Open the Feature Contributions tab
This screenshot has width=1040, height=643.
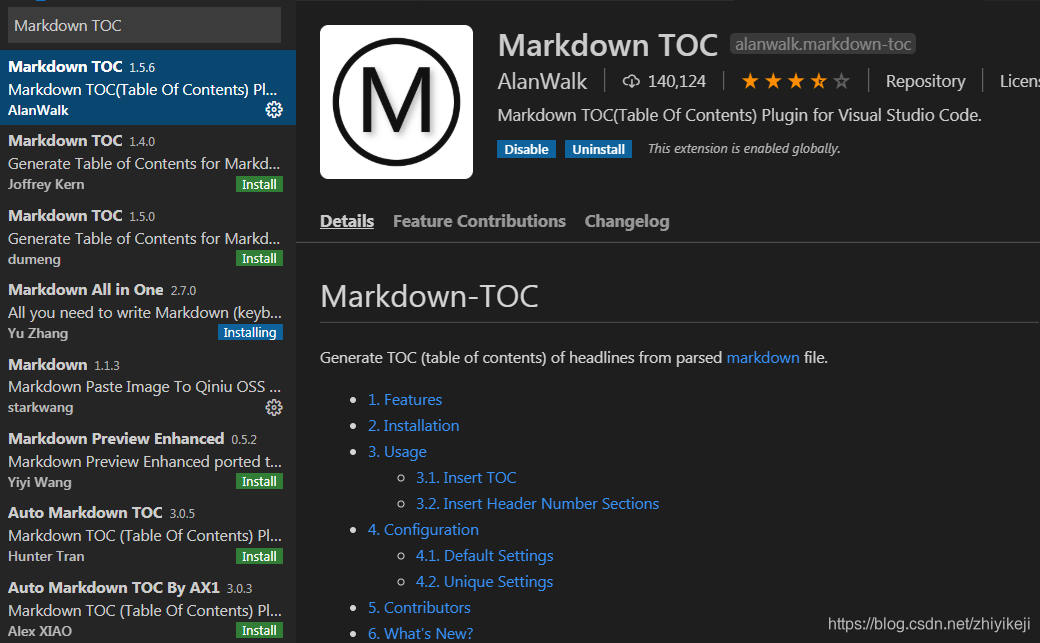pyautogui.click(x=479, y=221)
